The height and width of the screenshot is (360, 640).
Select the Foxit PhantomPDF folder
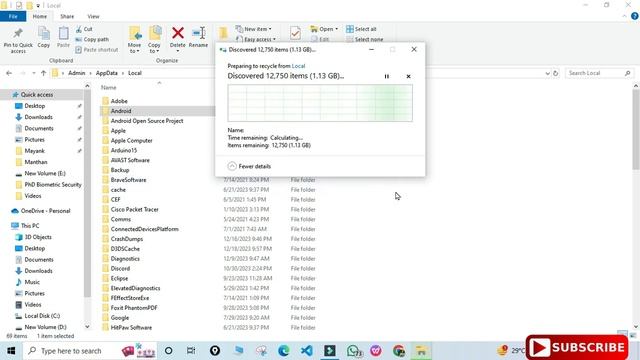point(134,308)
